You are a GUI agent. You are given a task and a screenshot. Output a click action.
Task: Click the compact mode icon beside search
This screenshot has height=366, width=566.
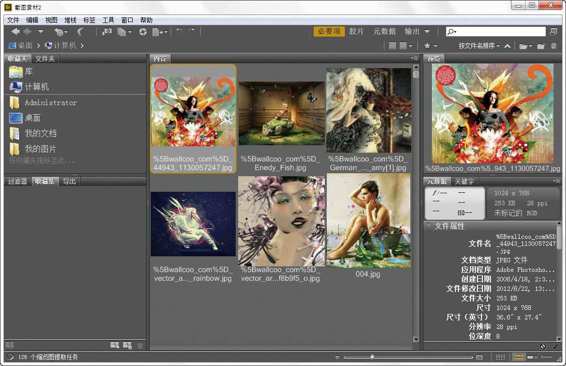(x=554, y=32)
